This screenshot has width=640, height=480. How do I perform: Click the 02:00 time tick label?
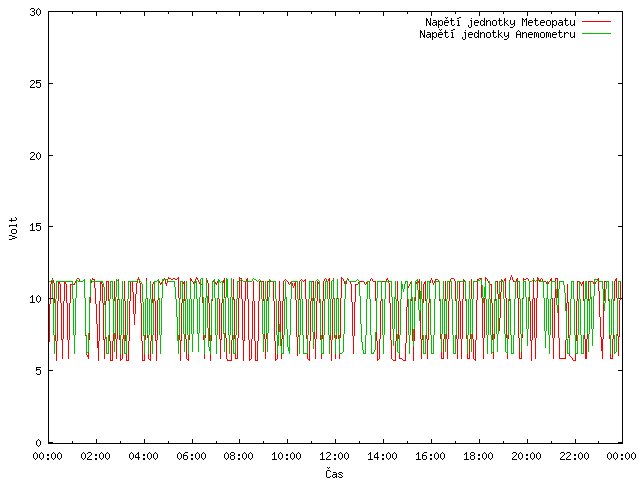coord(96,456)
